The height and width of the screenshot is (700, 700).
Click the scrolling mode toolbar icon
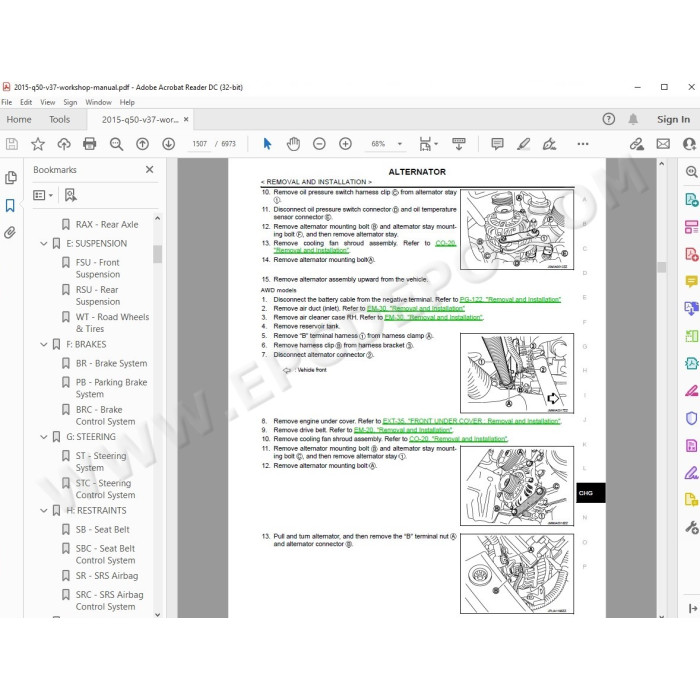[458, 144]
